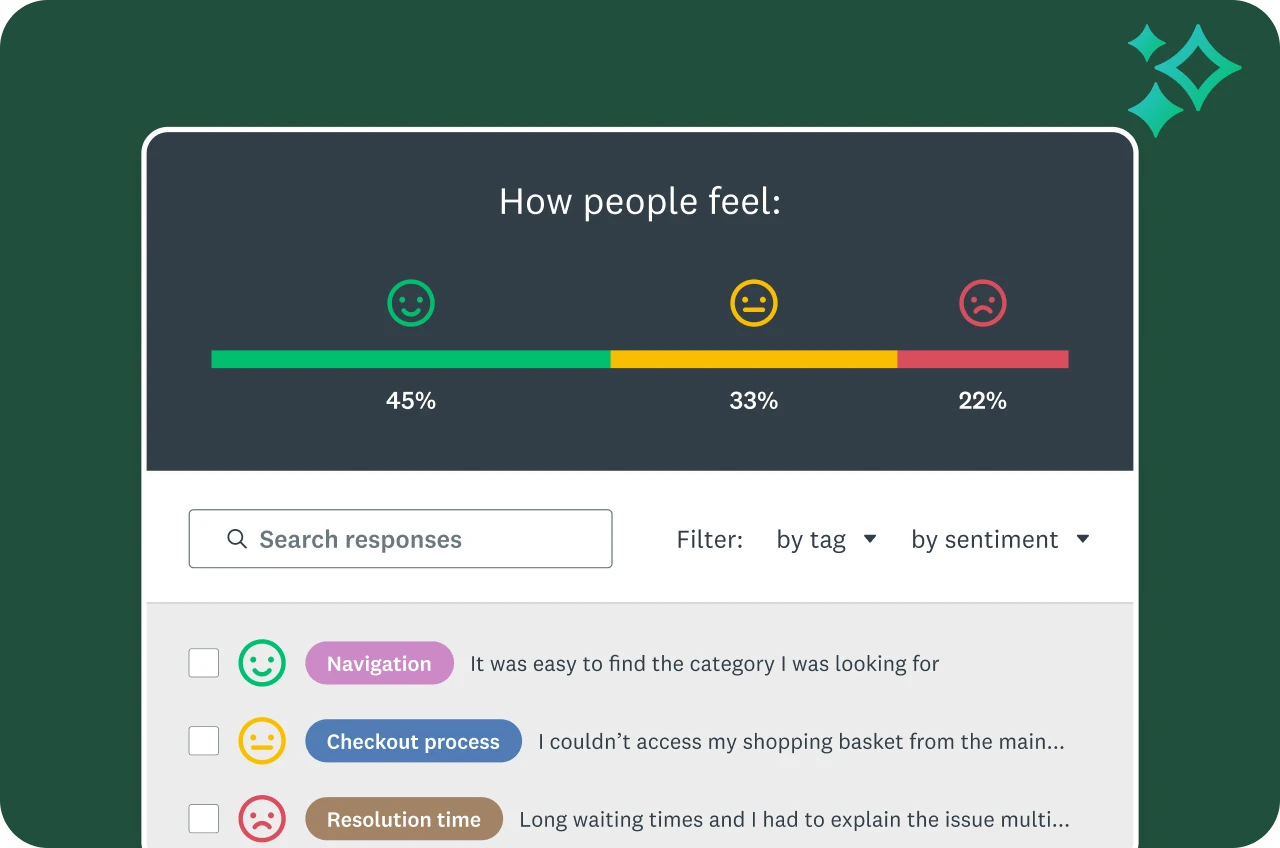Select the checkbox for the Checkout process response
Viewport: 1280px width, 848px height.
coord(204,740)
